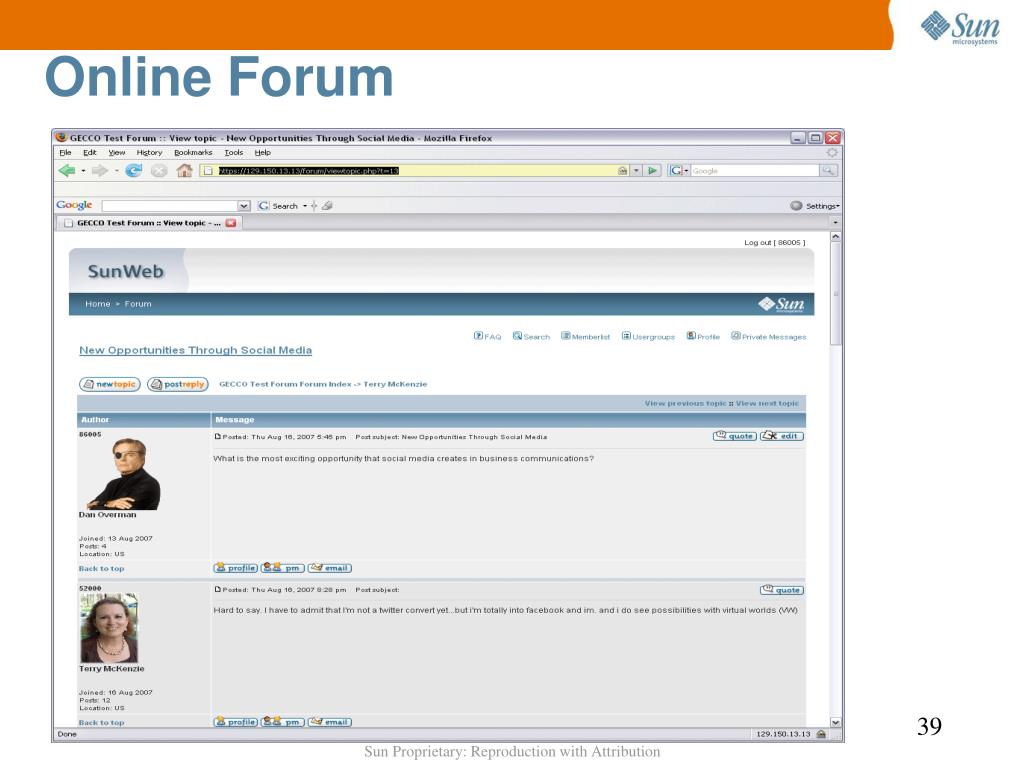
Task: Click profile button under Terry McKenzie's post
Action: (236, 722)
